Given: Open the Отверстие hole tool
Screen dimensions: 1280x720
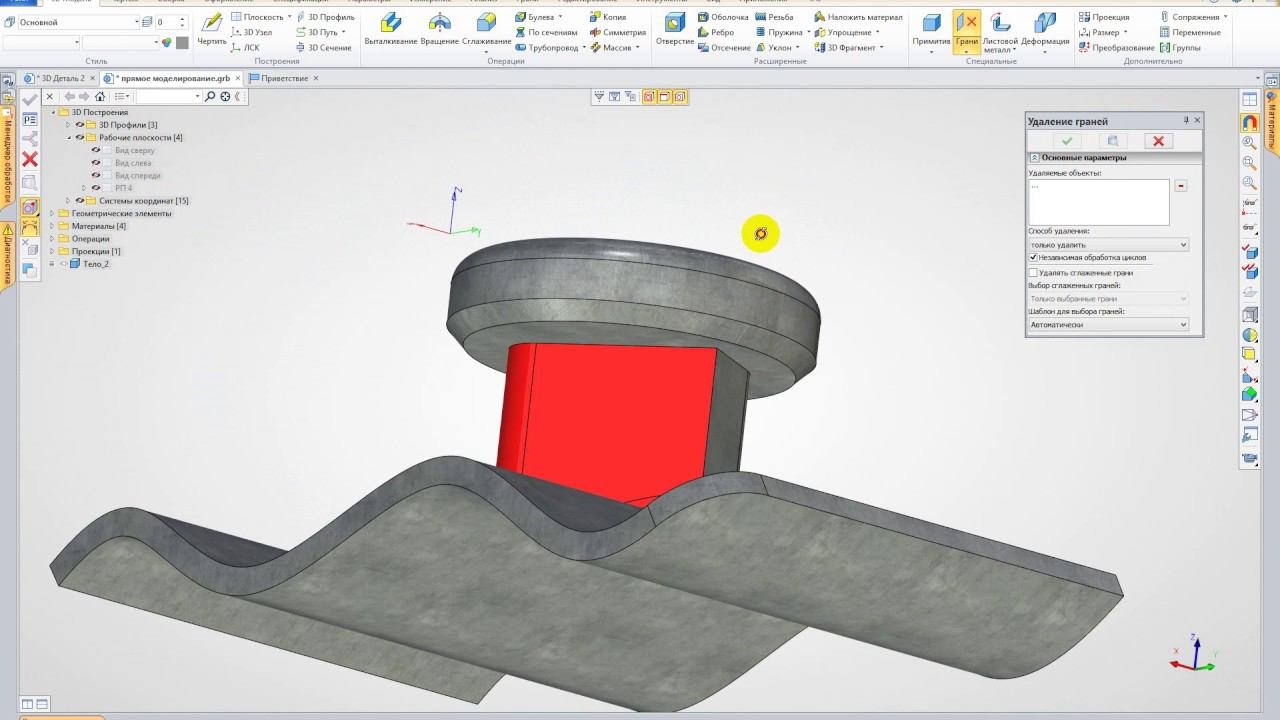Looking at the screenshot, I should point(675,28).
